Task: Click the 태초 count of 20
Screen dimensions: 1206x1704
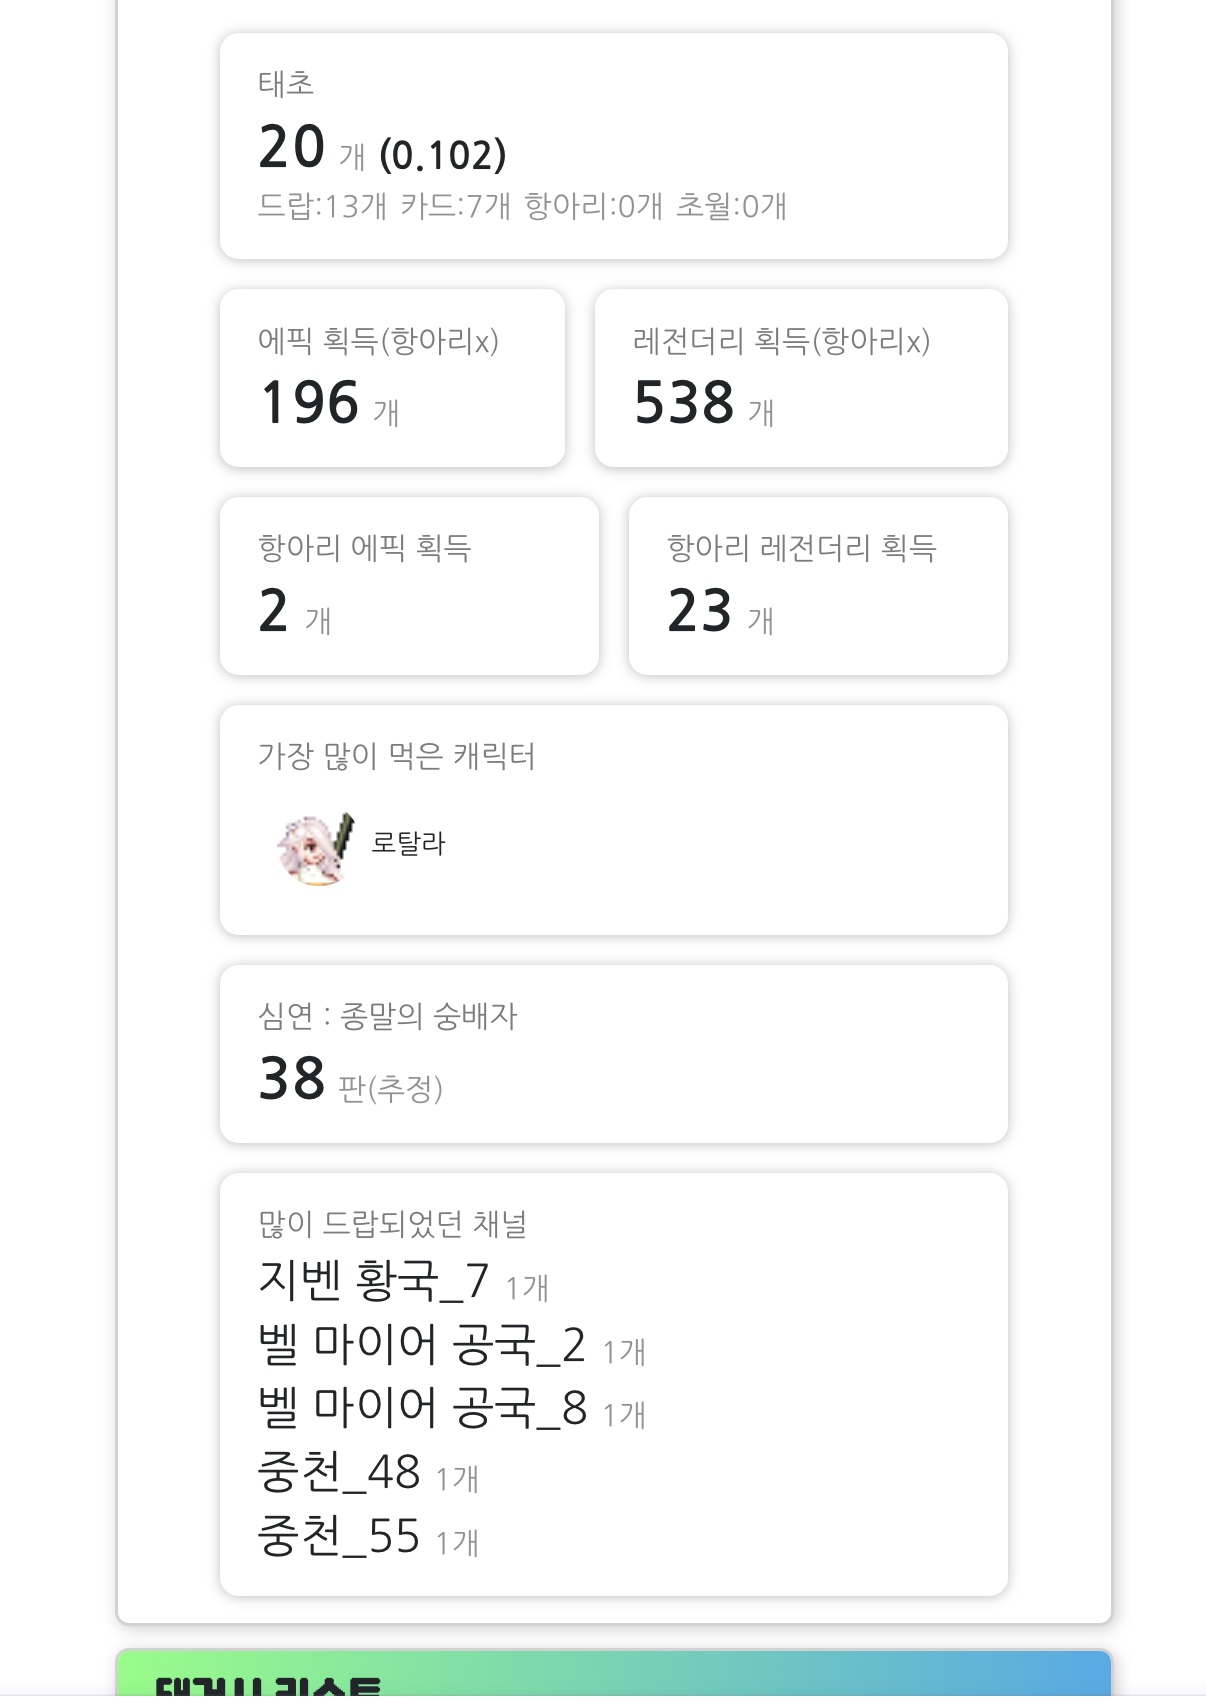Action: pos(291,147)
